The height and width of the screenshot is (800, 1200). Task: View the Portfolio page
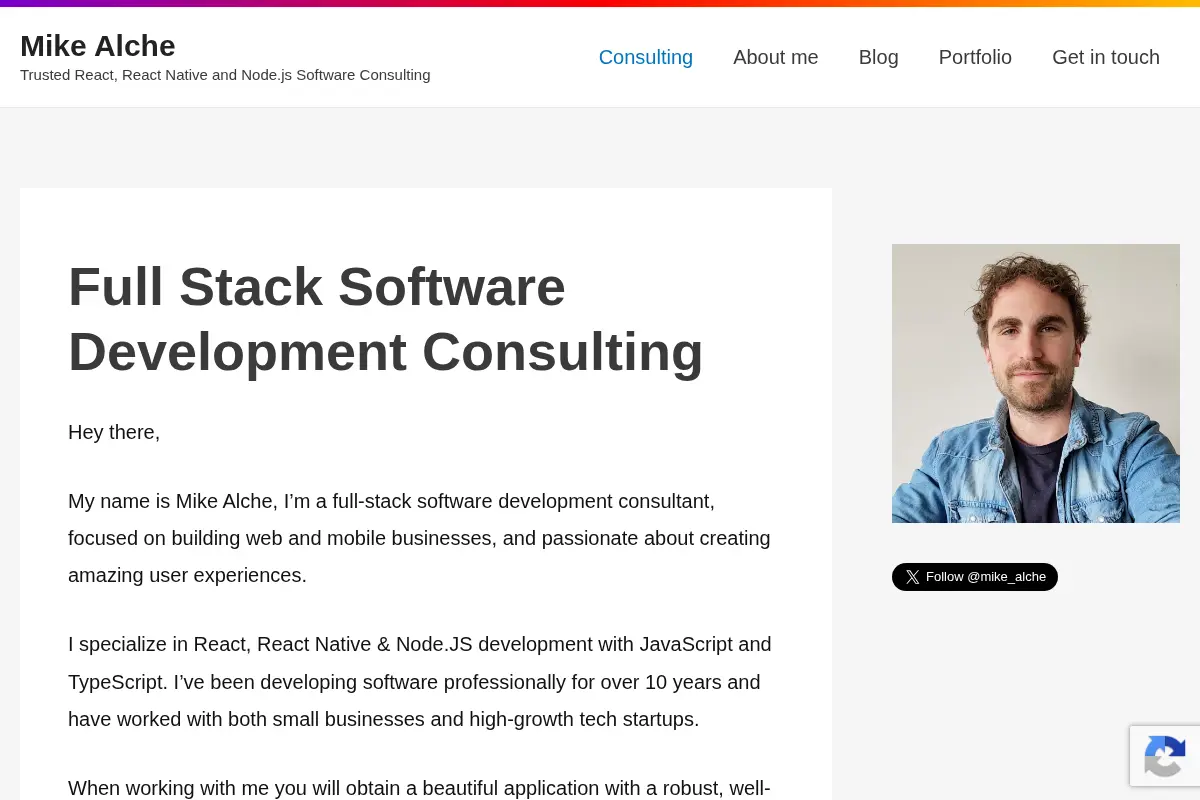(x=975, y=57)
